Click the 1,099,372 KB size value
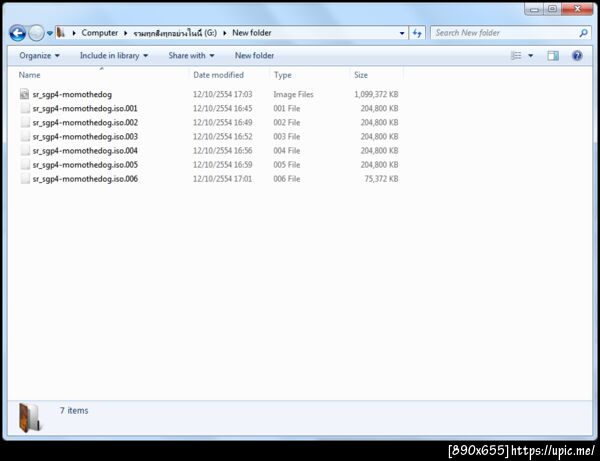Screen dimensions: 600x461 click(x=376, y=94)
